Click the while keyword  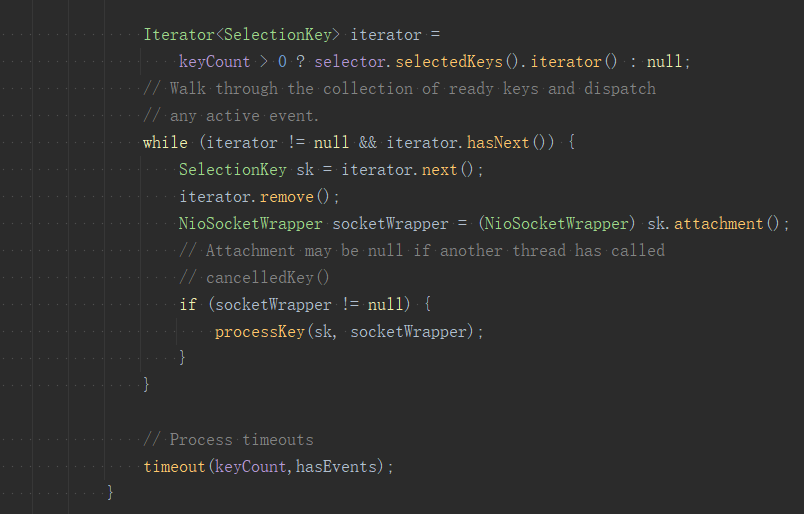coord(164,142)
